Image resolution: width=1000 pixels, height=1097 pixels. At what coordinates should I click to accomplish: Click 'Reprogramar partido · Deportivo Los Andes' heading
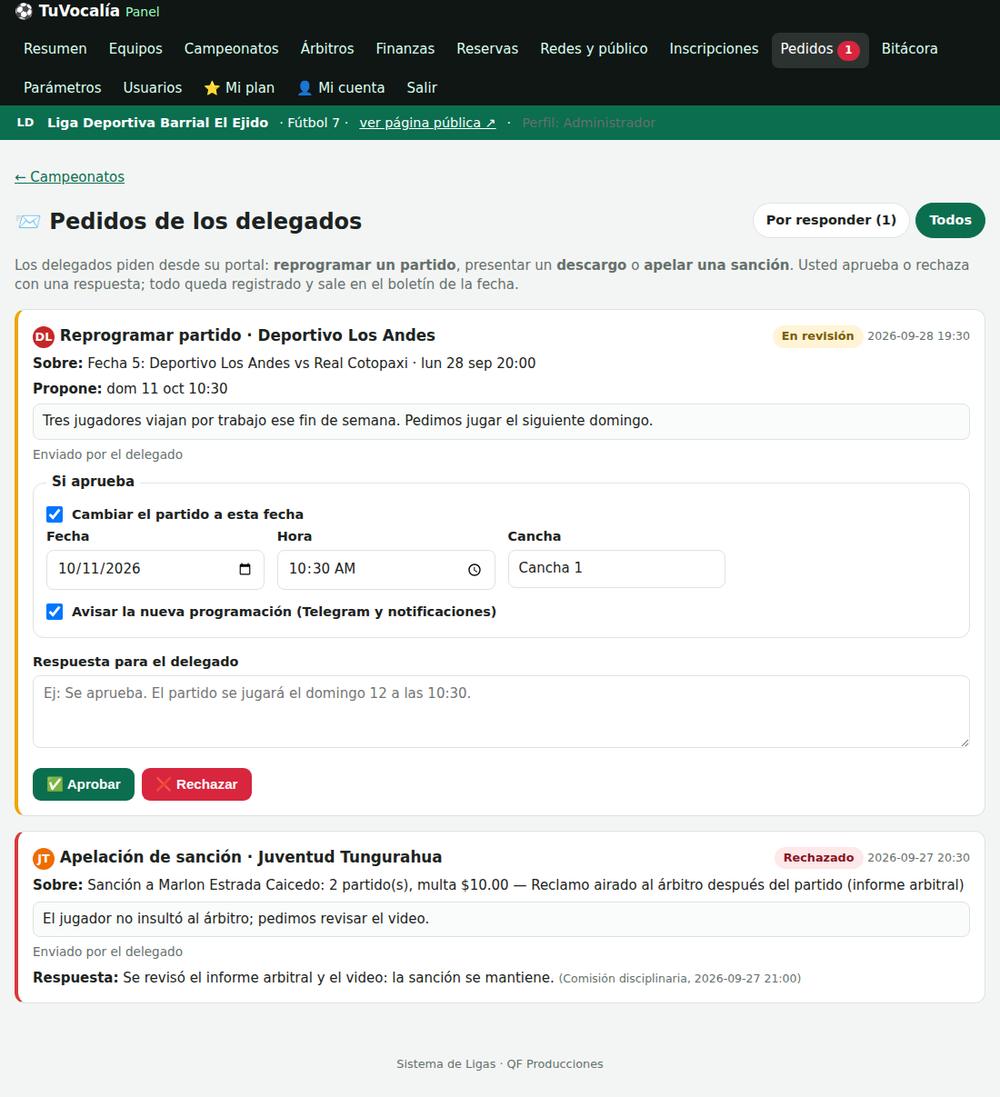point(248,336)
